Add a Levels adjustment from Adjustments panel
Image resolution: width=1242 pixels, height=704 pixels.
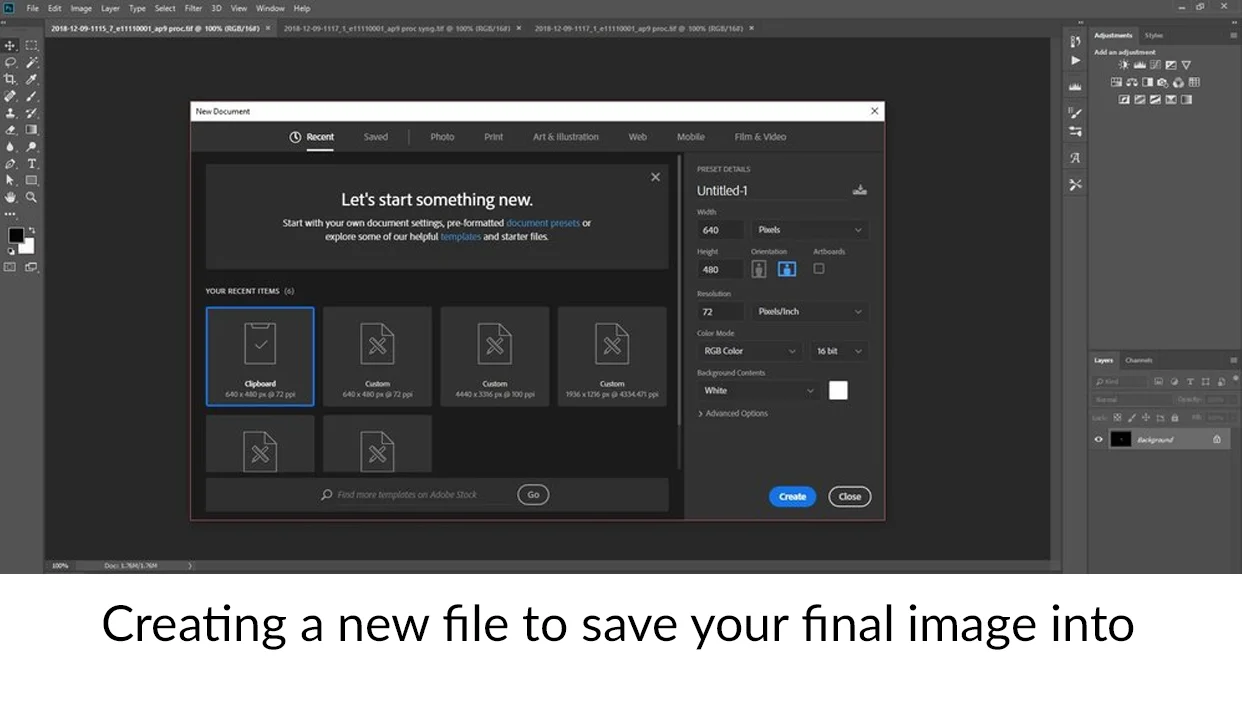[x=1140, y=65]
